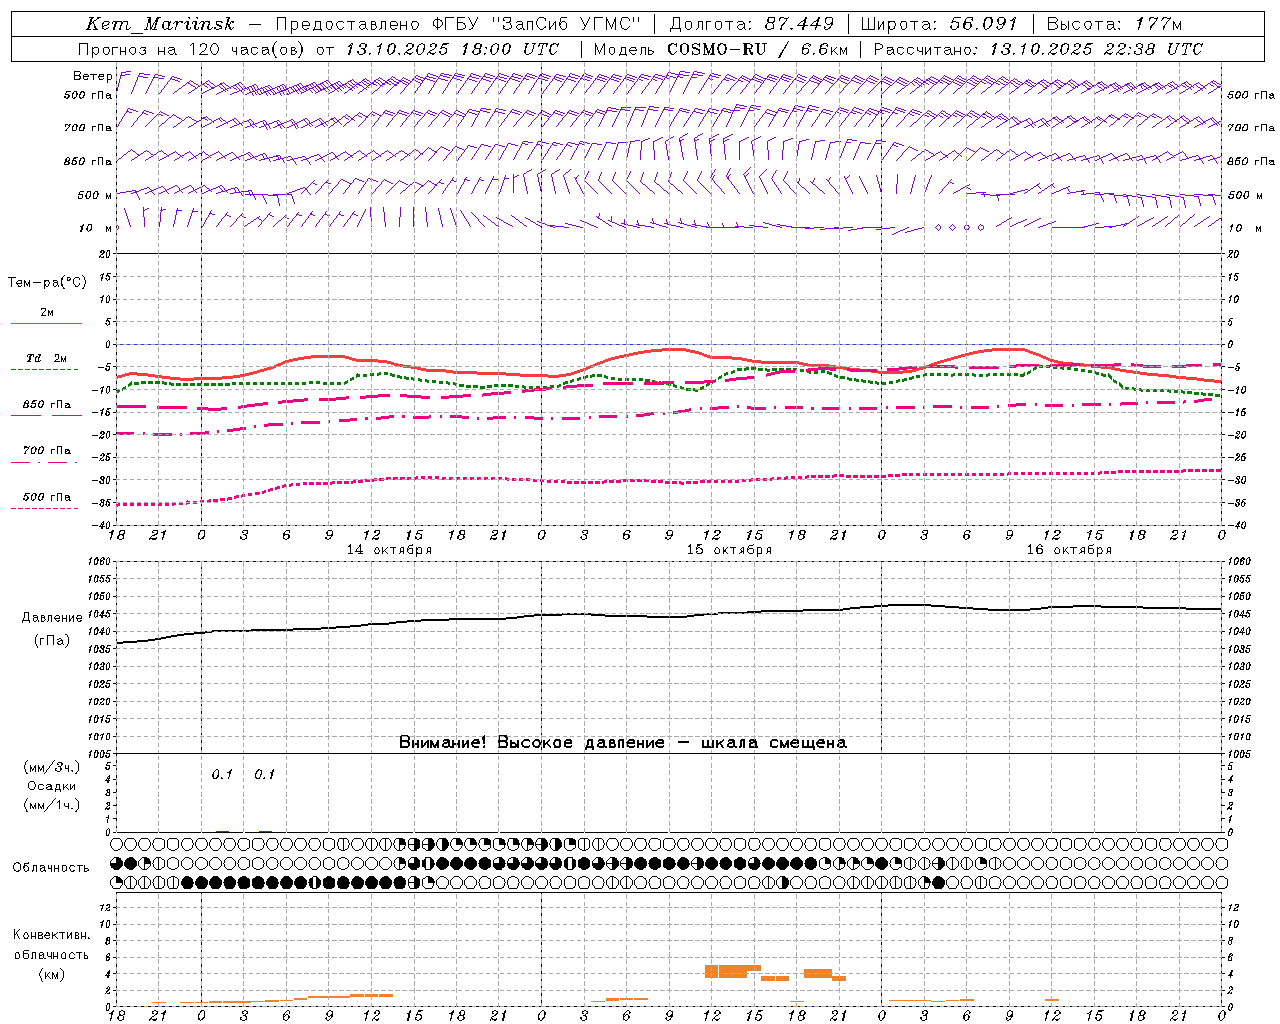This screenshot has height=1024, width=1280.
Task: Click the 10 м wind level label on the left
Action: [x=95, y=228]
